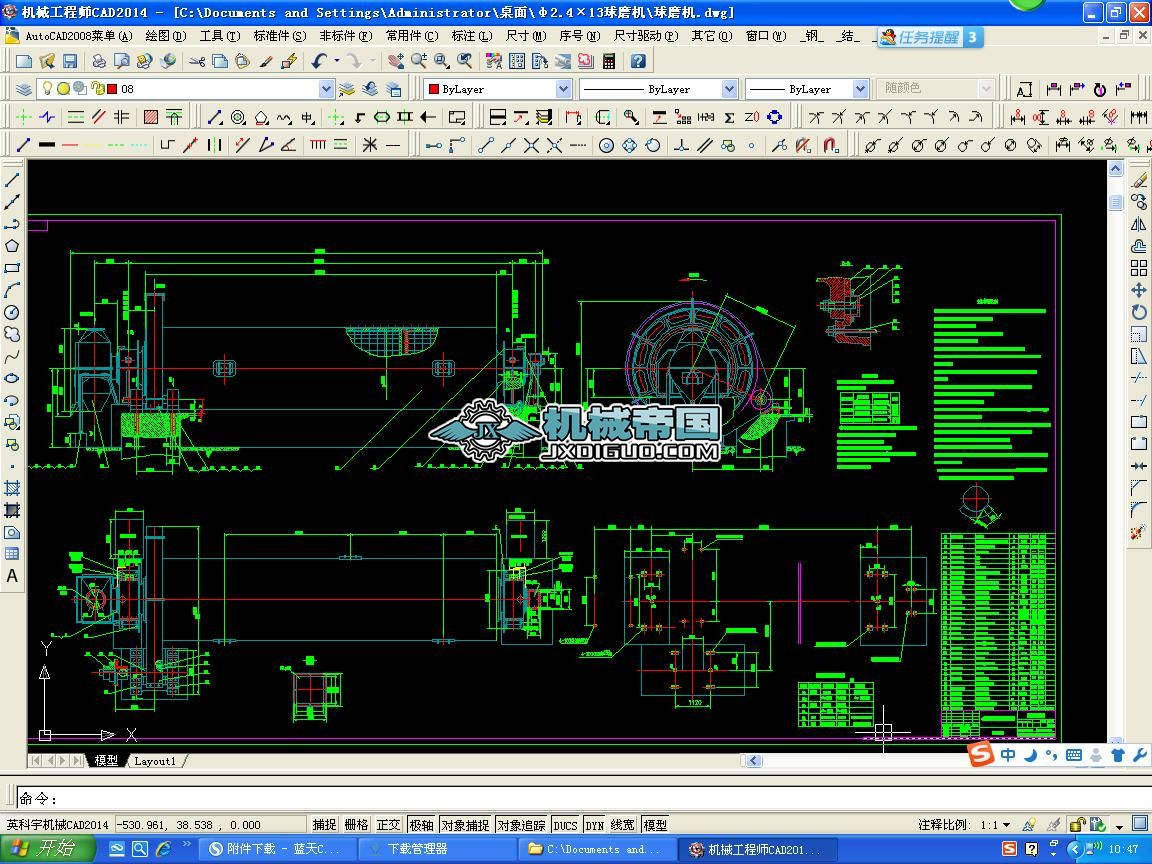Open the 绘图(D) menu
1152x864 pixels.
(x=165, y=36)
